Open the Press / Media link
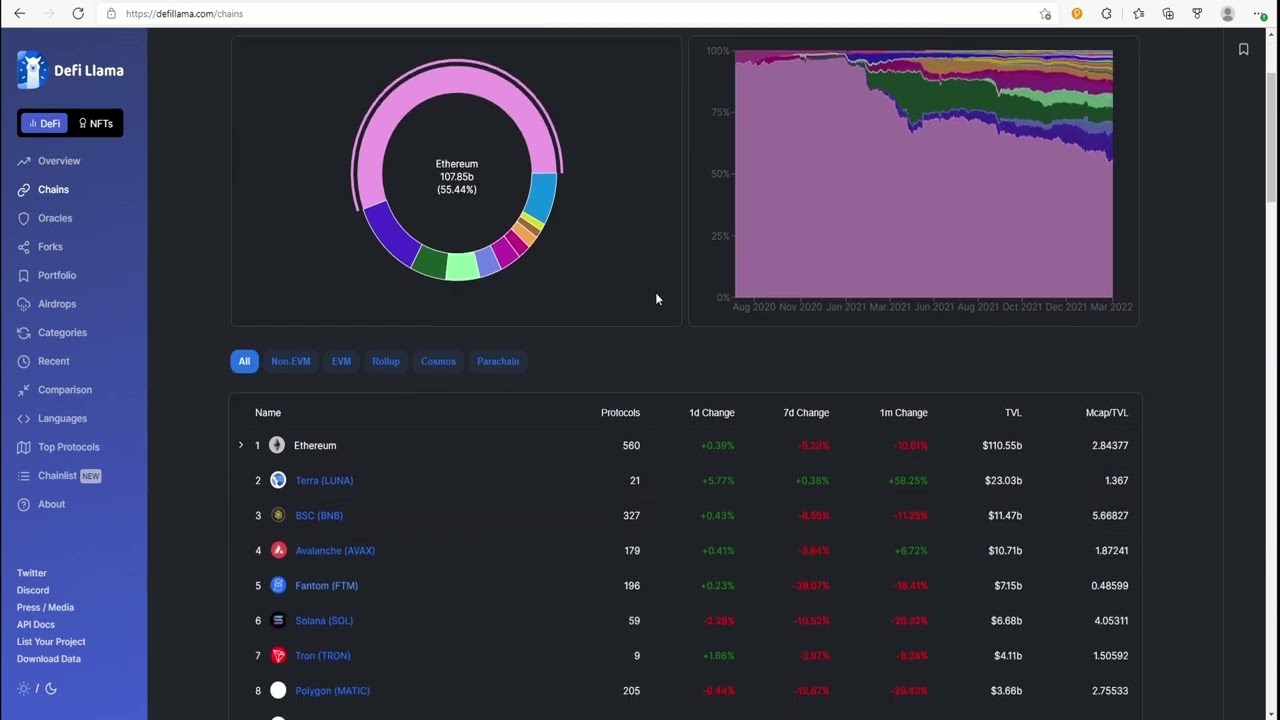This screenshot has height=720, width=1280. [x=45, y=607]
